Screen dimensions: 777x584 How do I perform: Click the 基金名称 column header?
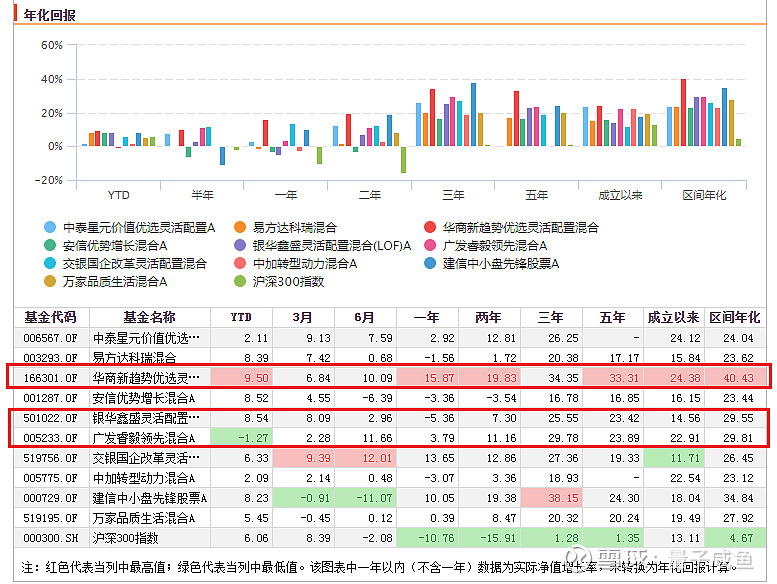tap(150, 317)
